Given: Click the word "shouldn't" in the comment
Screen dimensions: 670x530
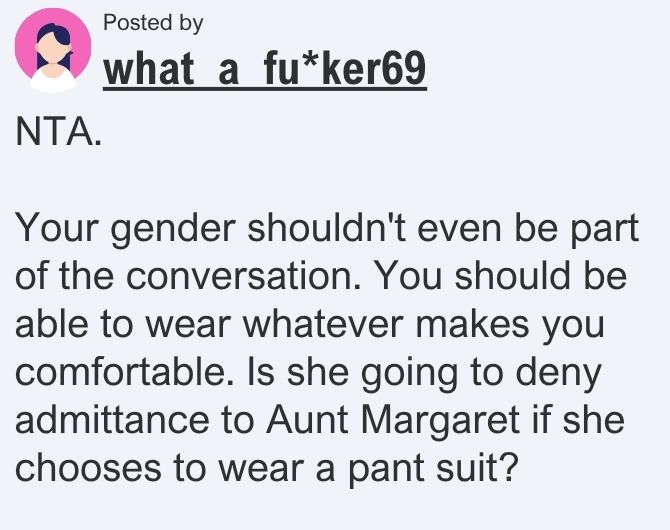Looking at the screenshot, I should click(327, 227).
